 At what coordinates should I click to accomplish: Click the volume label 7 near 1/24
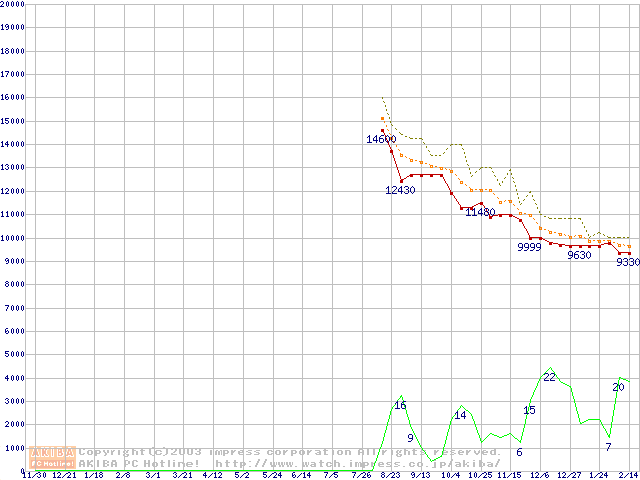pos(608,446)
